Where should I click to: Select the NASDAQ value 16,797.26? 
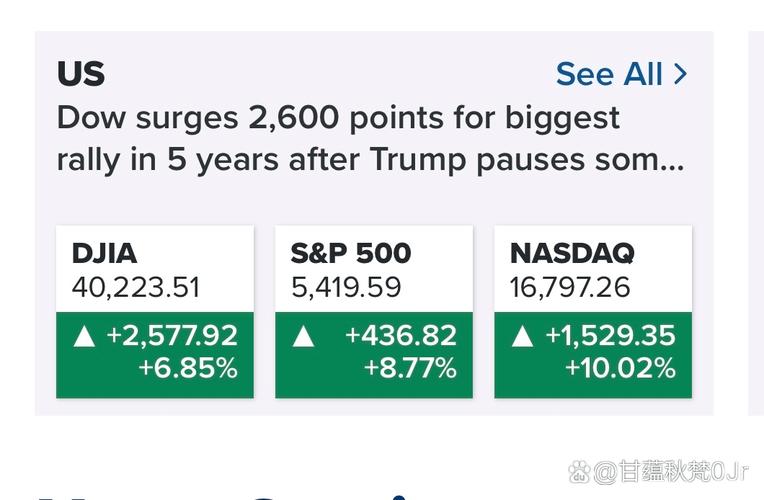click(x=570, y=288)
